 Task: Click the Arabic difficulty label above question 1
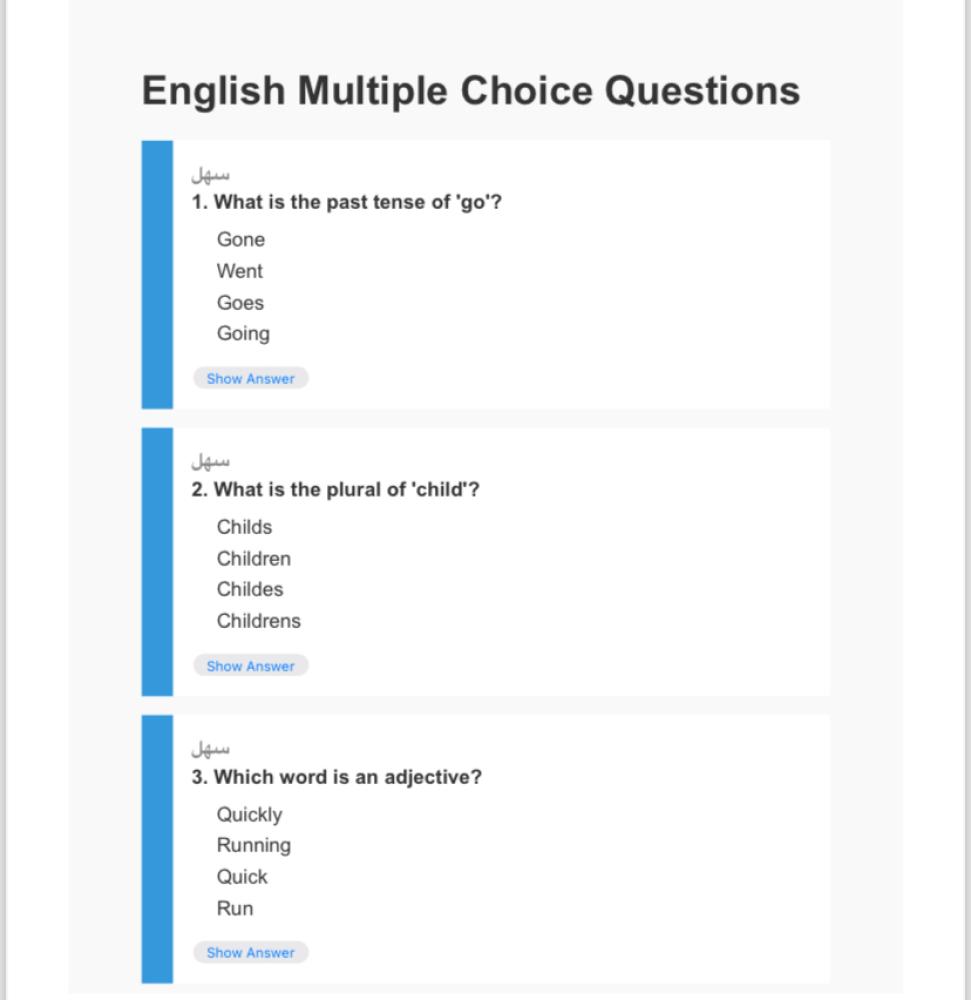pos(210,174)
